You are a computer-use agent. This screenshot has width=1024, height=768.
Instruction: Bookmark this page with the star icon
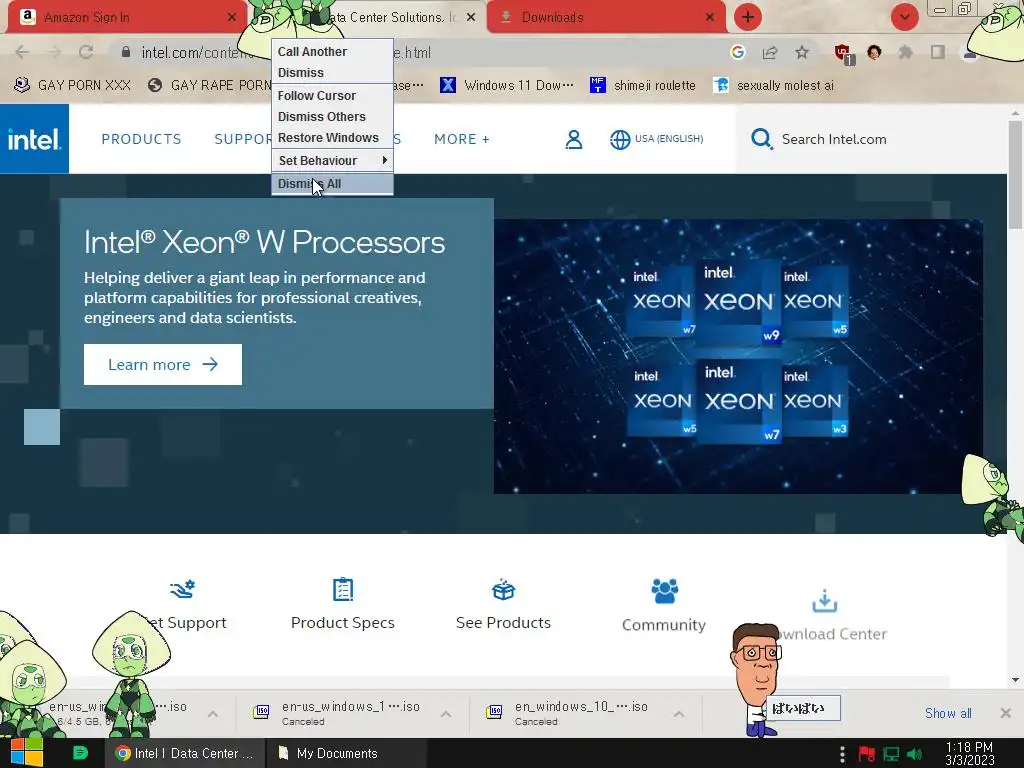[x=802, y=52]
